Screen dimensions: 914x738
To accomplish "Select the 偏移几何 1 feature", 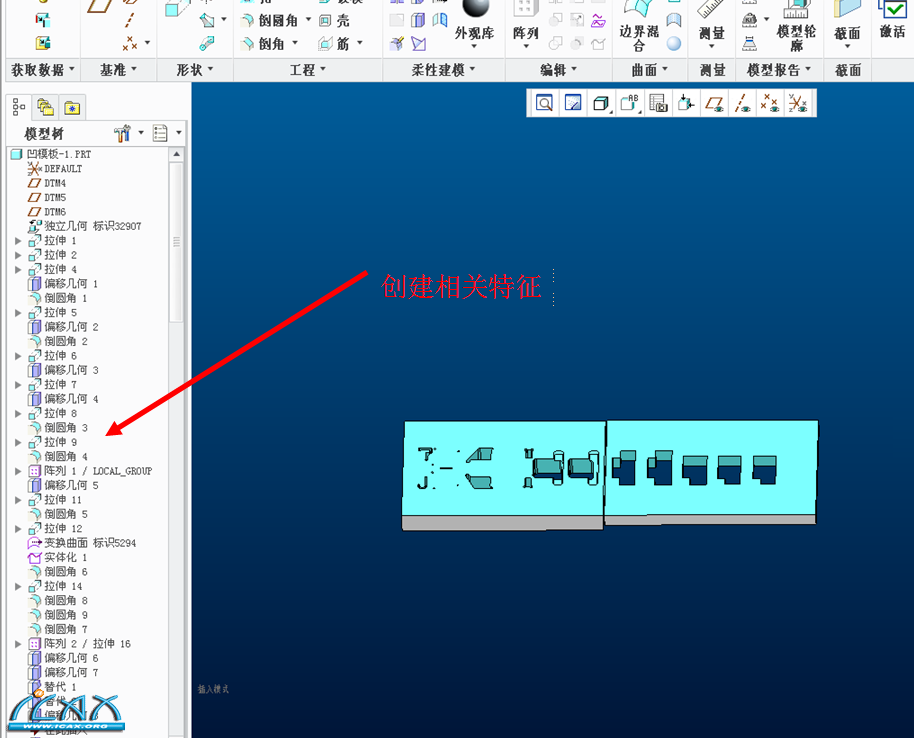I will point(64,284).
